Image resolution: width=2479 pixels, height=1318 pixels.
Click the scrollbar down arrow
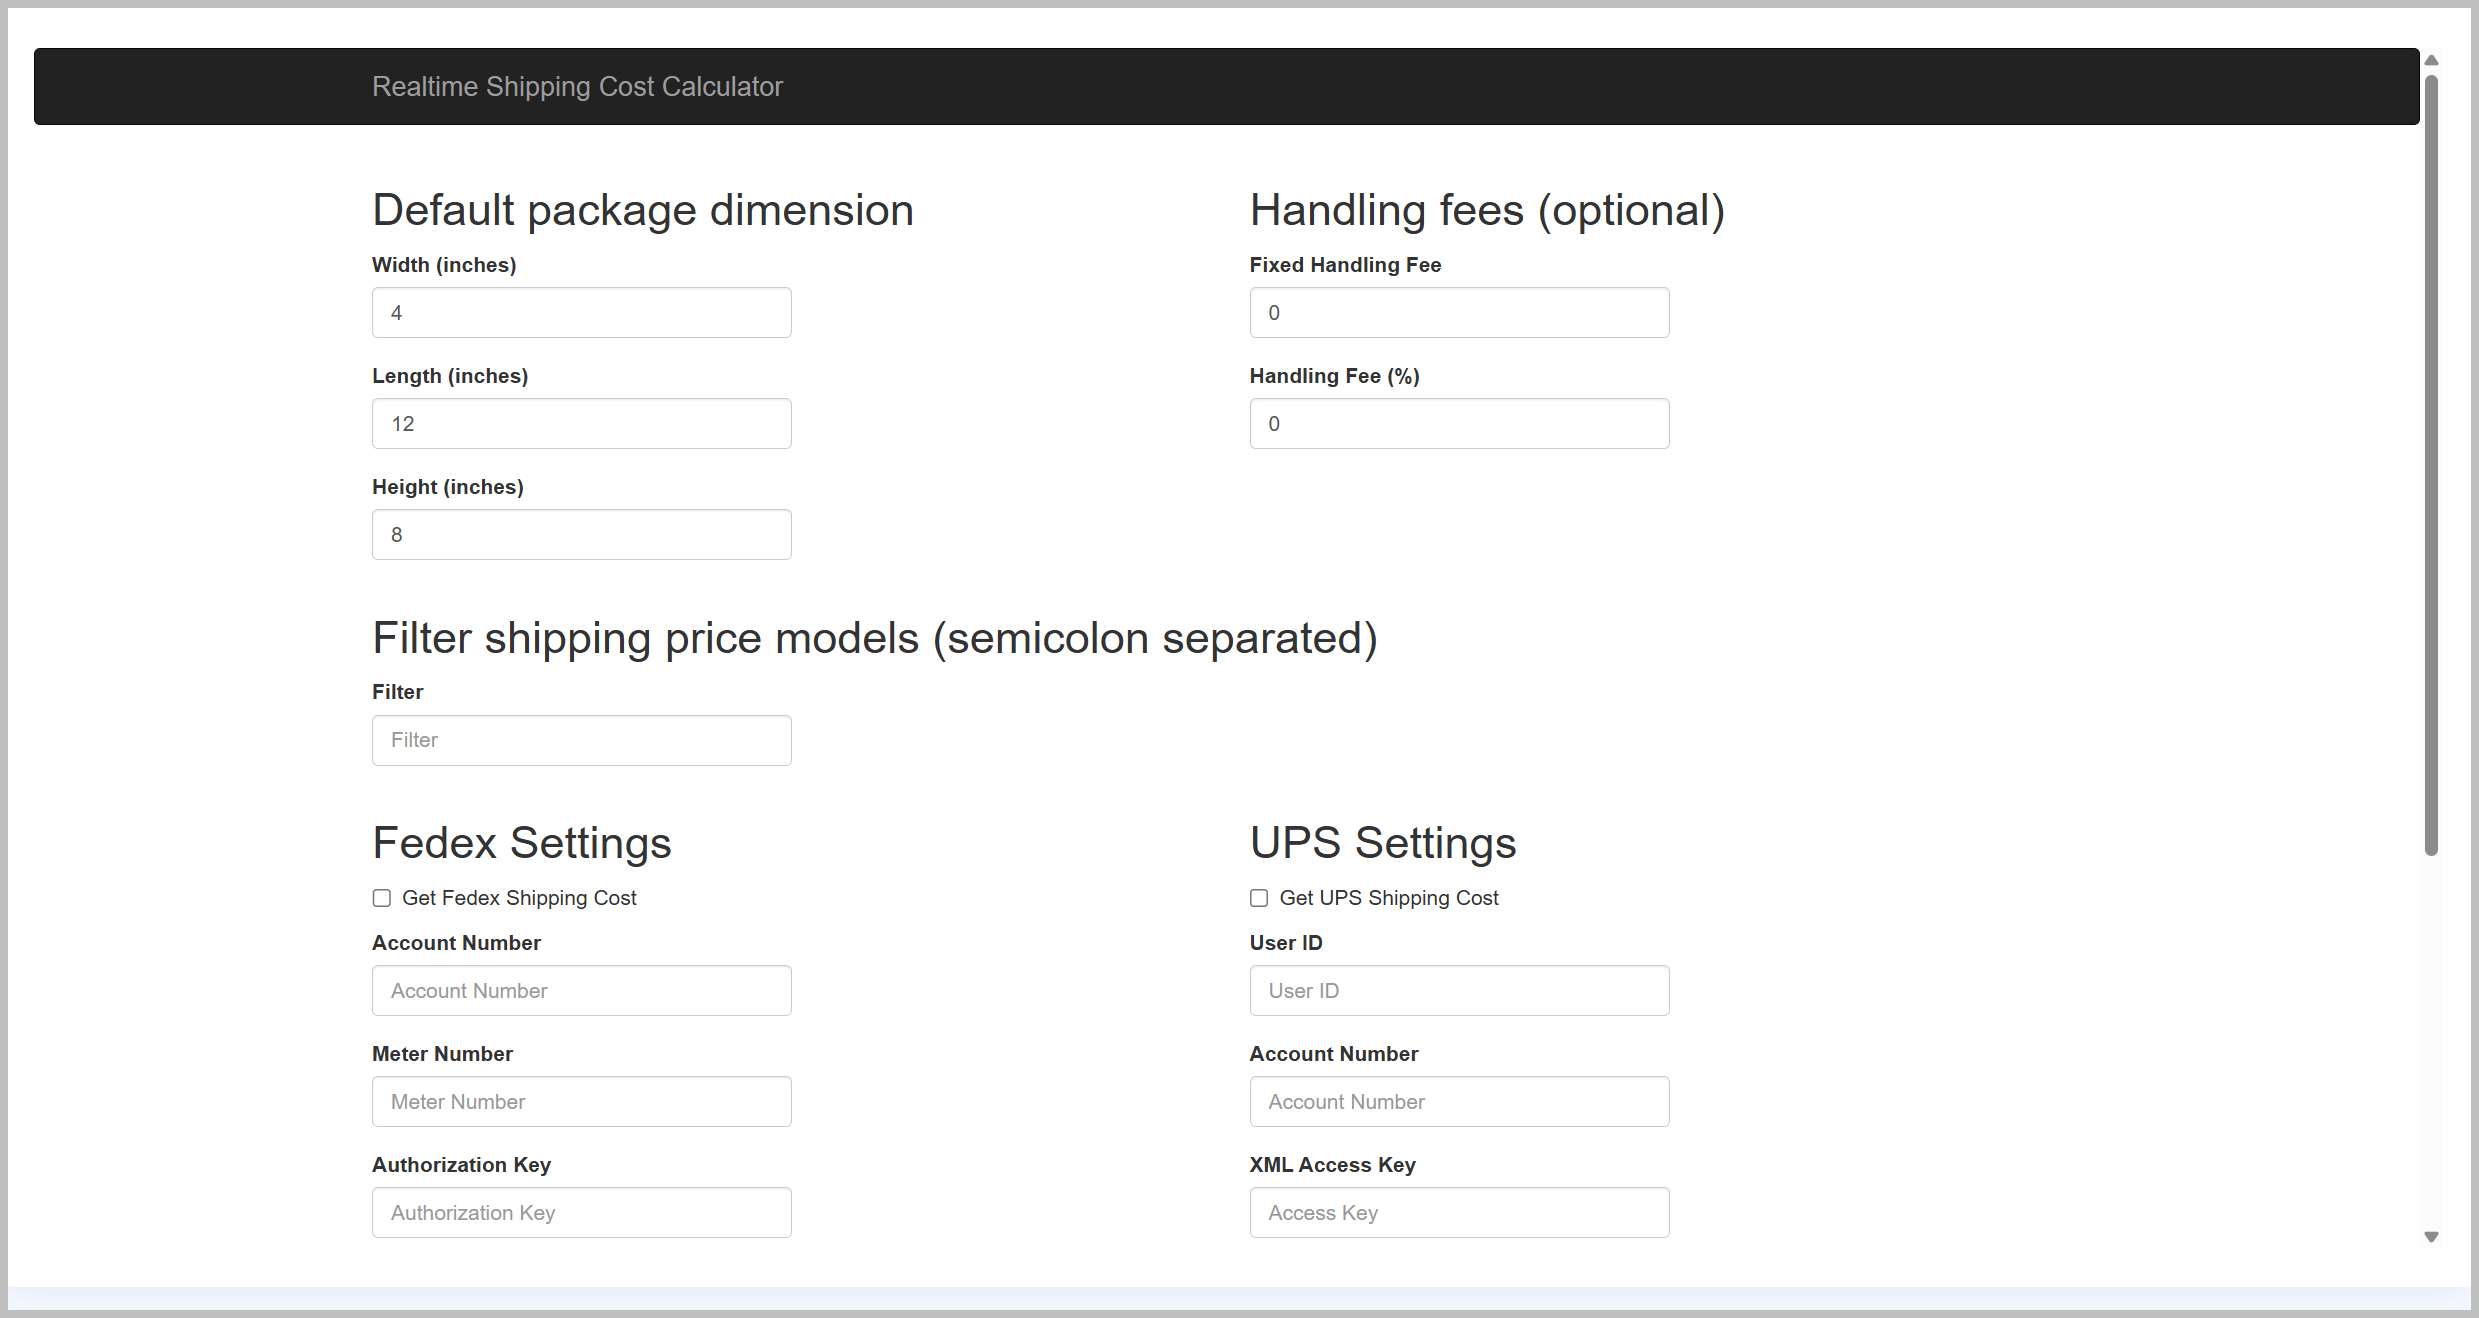[2431, 1237]
